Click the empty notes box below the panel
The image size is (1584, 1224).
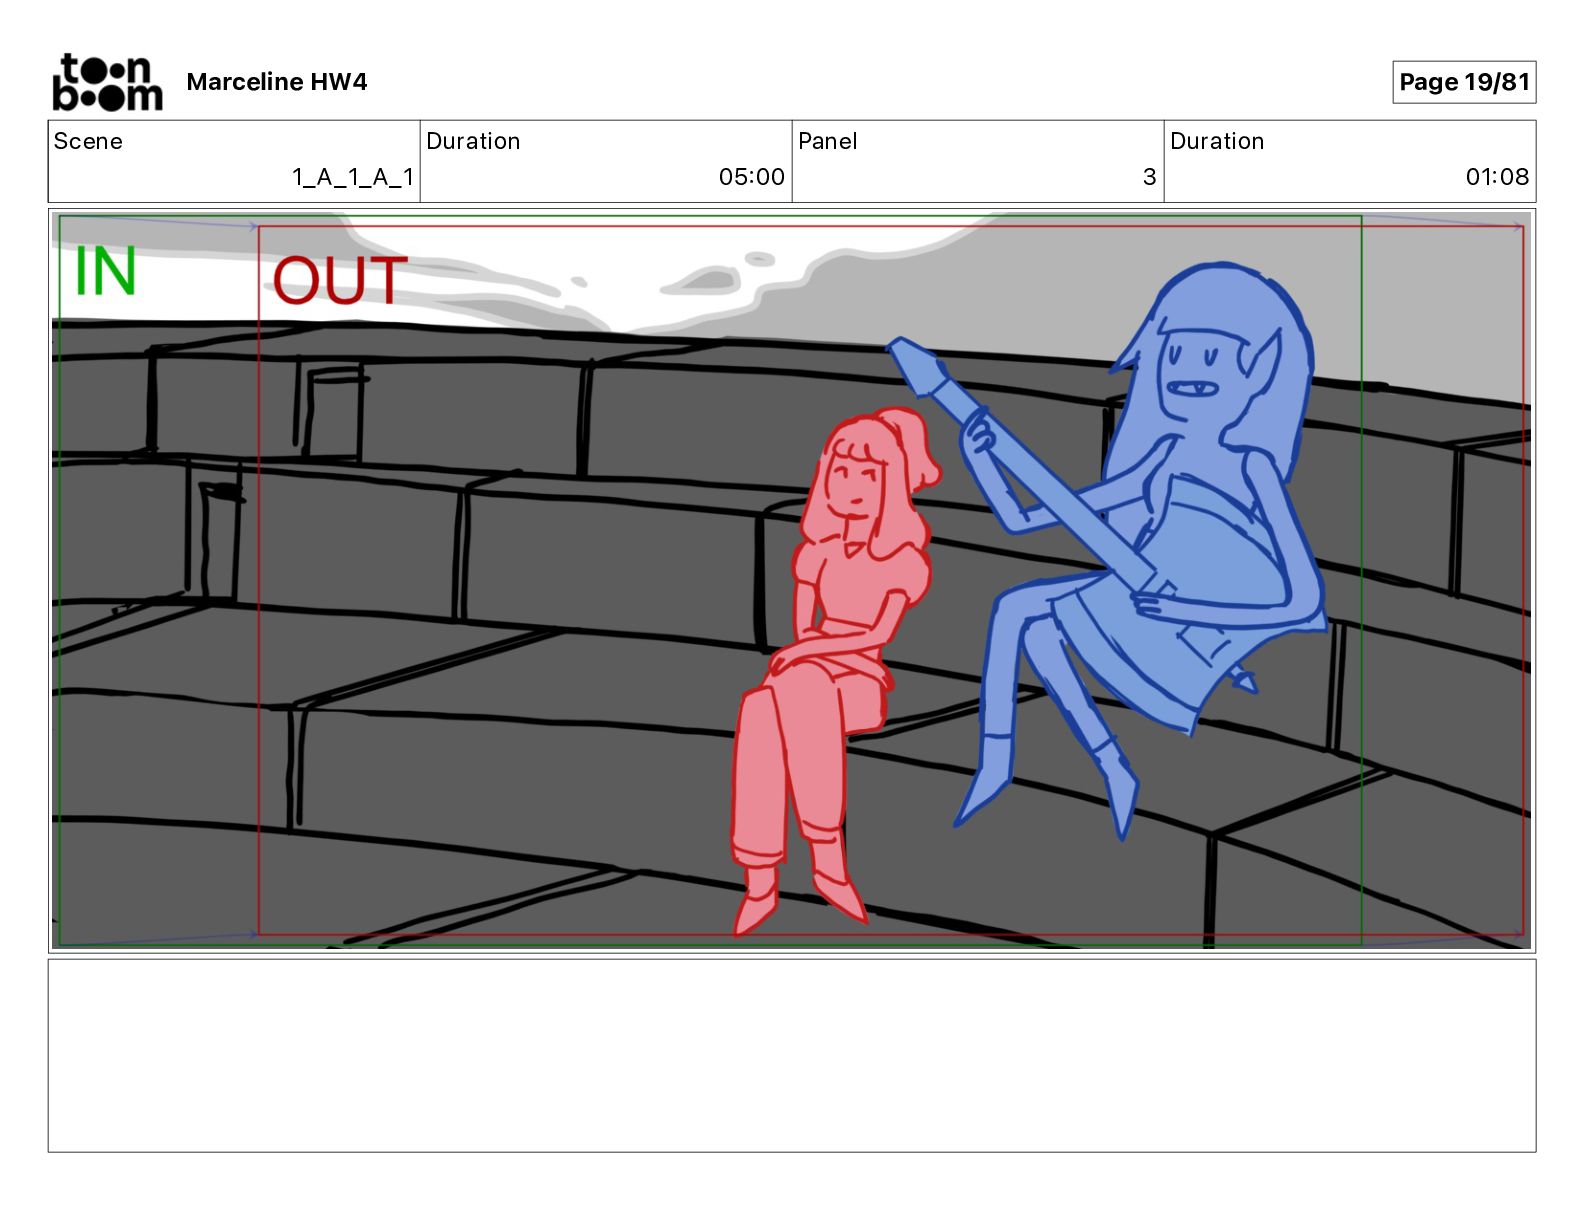click(x=791, y=1056)
